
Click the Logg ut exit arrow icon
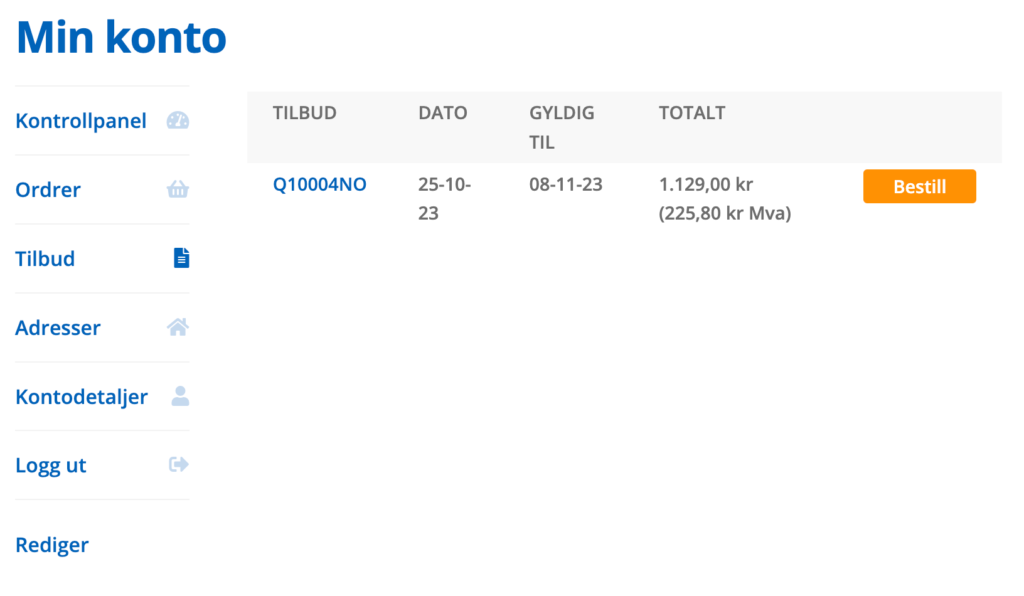coord(179,464)
